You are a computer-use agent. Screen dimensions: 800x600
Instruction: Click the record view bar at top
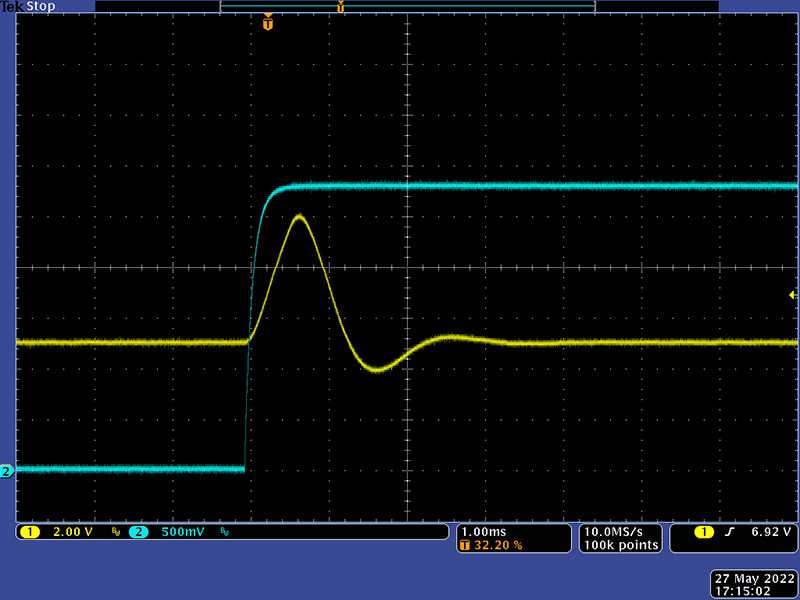click(x=407, y=7)
